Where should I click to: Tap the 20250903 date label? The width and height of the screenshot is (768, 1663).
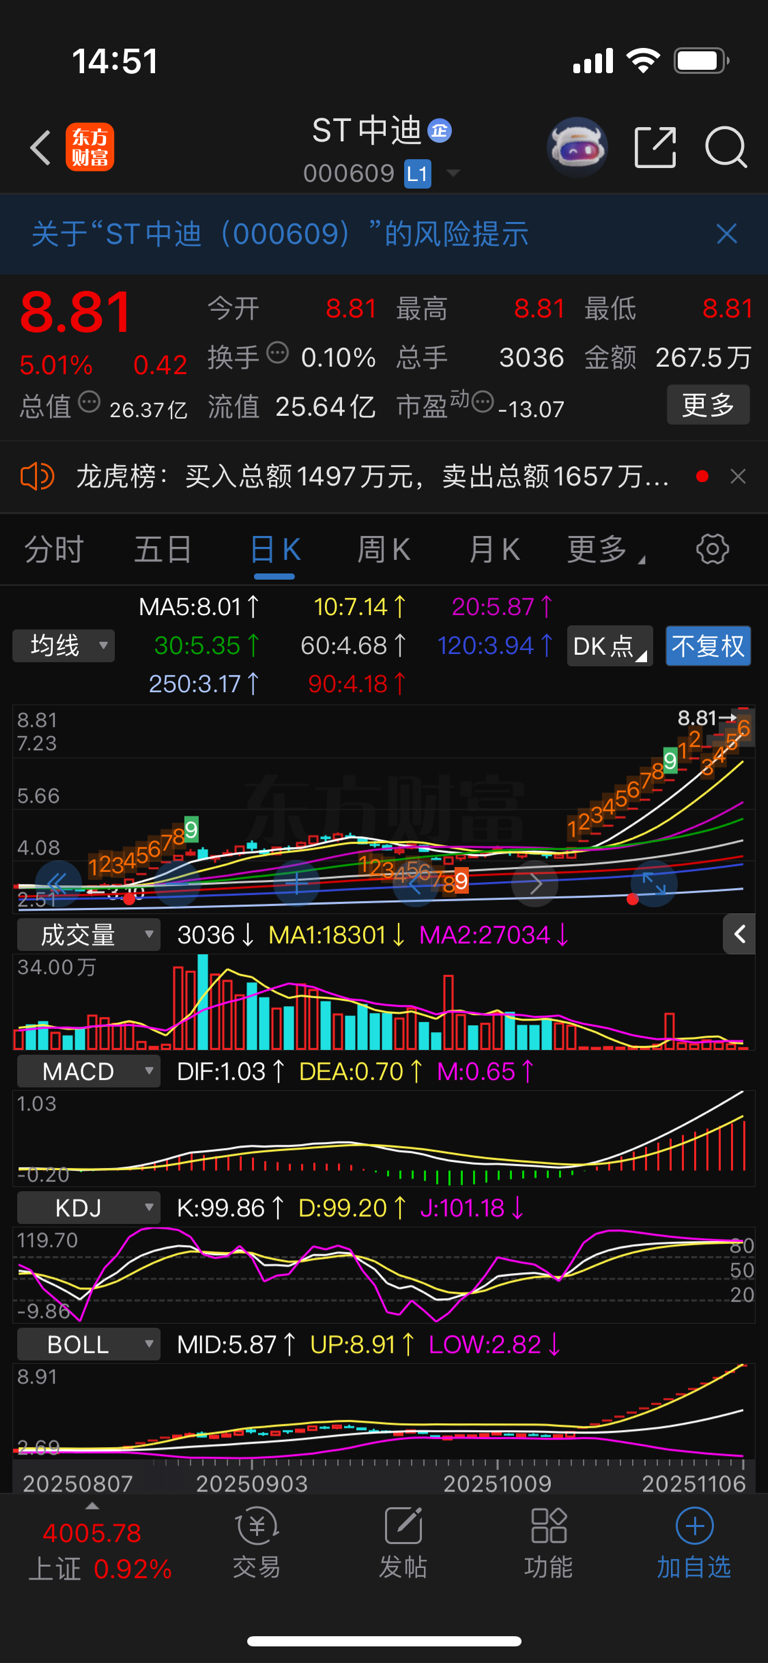252,1484
